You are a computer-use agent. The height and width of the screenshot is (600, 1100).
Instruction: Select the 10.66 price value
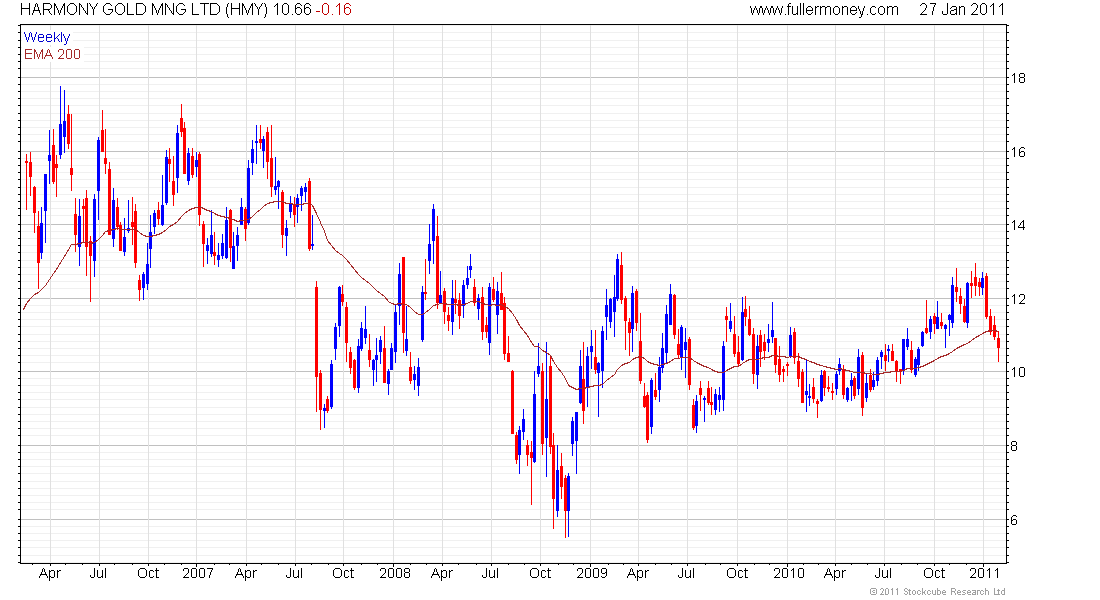(x=291, y=10)
